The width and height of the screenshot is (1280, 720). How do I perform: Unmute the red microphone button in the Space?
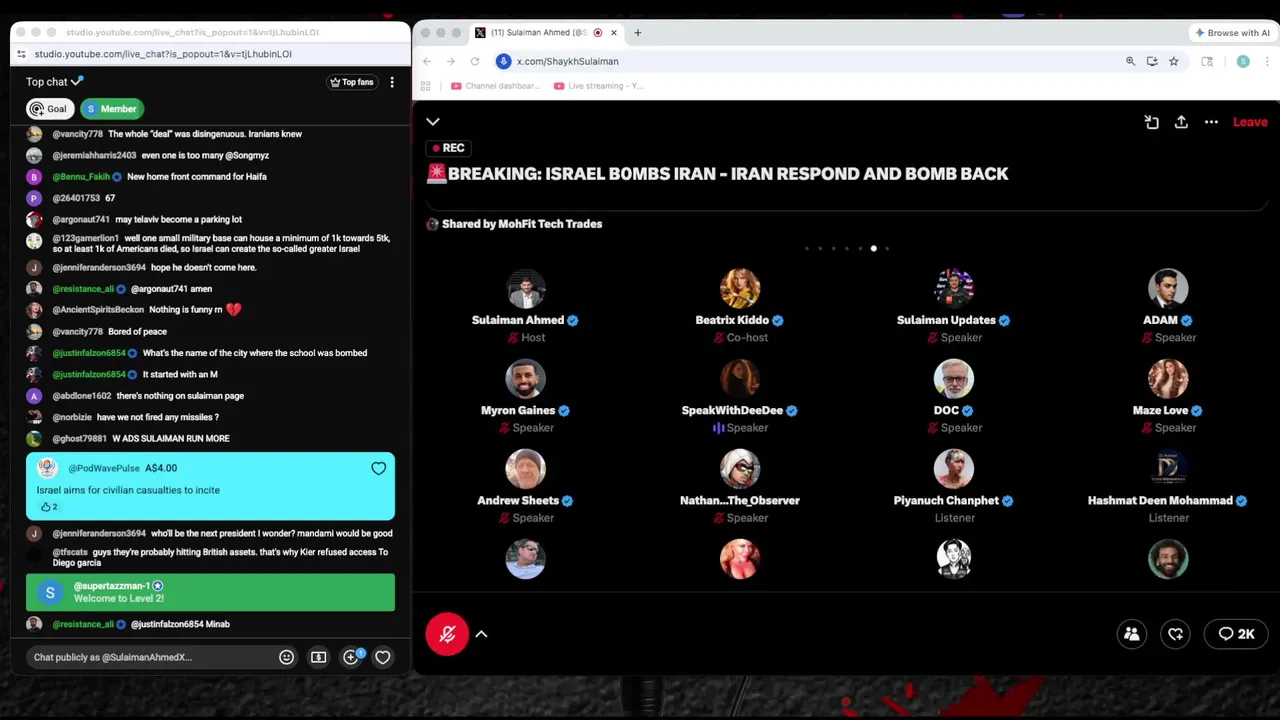(x=447, y=634)
